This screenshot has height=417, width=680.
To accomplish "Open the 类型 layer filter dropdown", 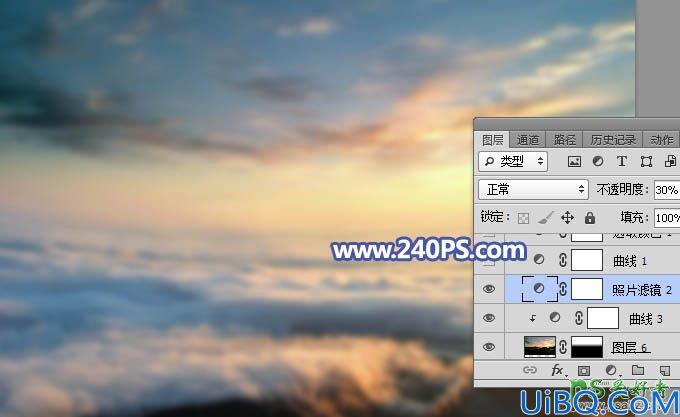I will click(x=513, y=162).
